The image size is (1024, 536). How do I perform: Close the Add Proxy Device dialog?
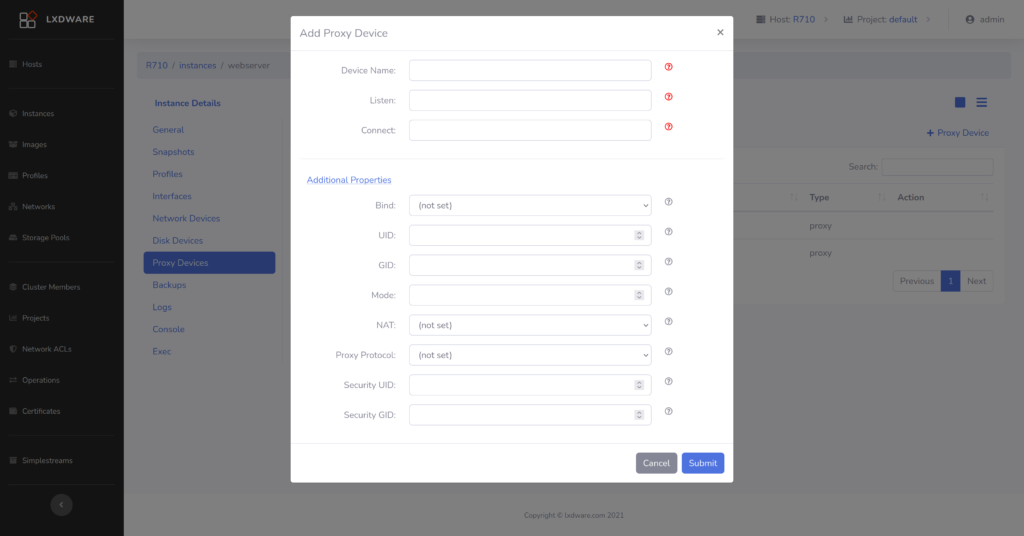[x=720, y=32]
